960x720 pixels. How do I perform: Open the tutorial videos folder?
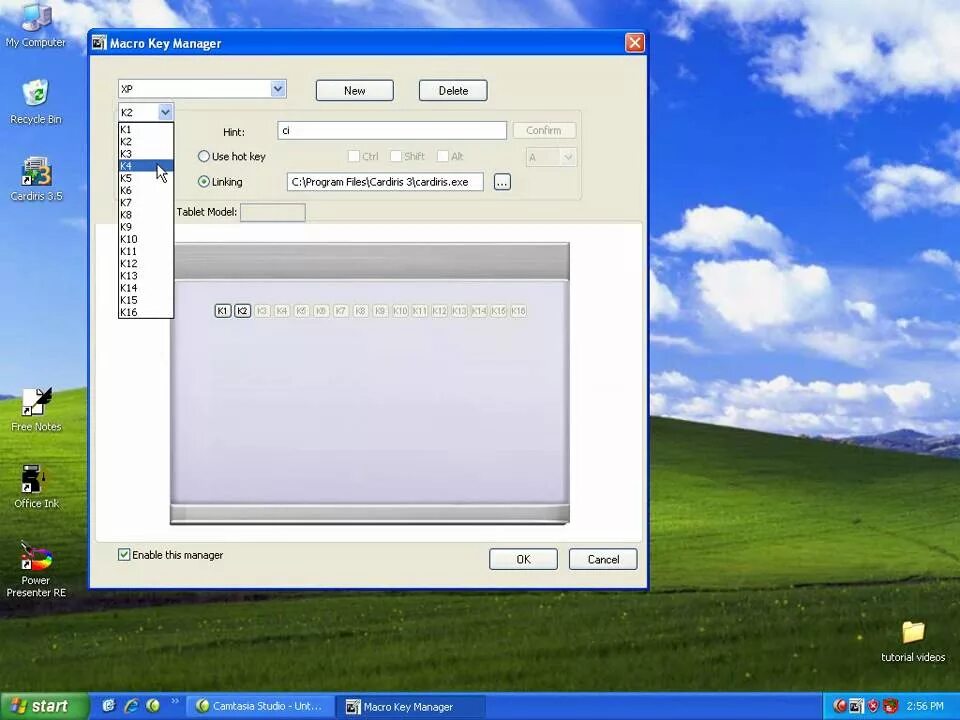pos(913,642)
